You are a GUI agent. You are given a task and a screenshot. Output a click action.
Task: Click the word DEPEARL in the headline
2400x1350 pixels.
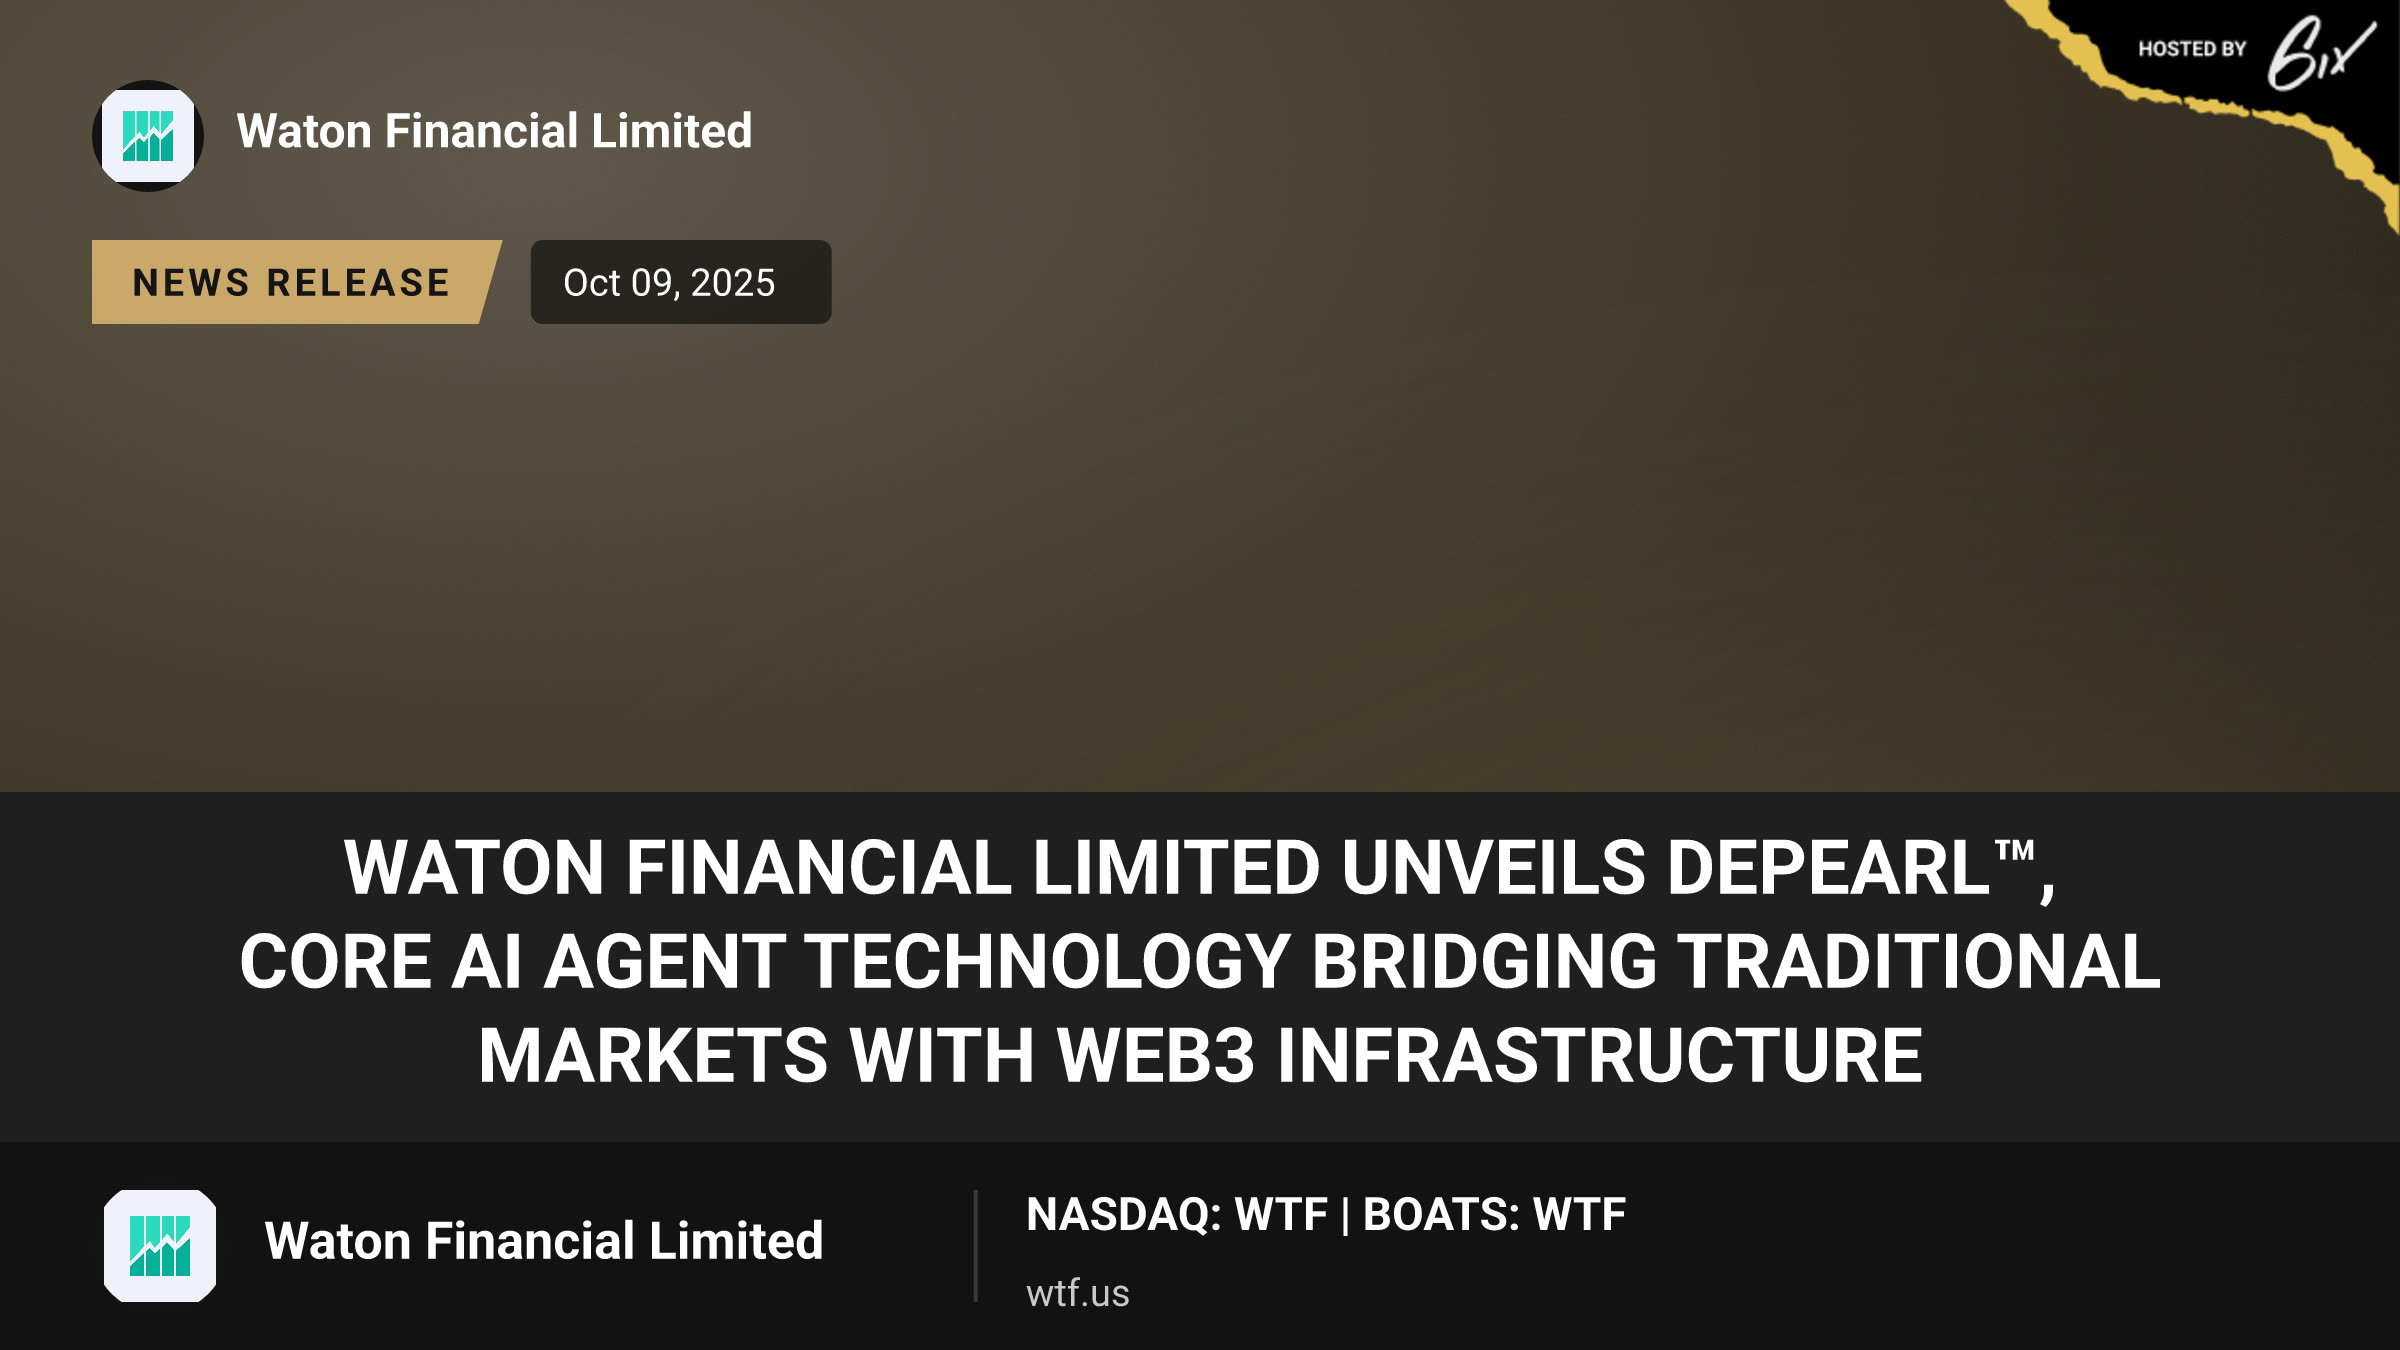(1829, 867)
